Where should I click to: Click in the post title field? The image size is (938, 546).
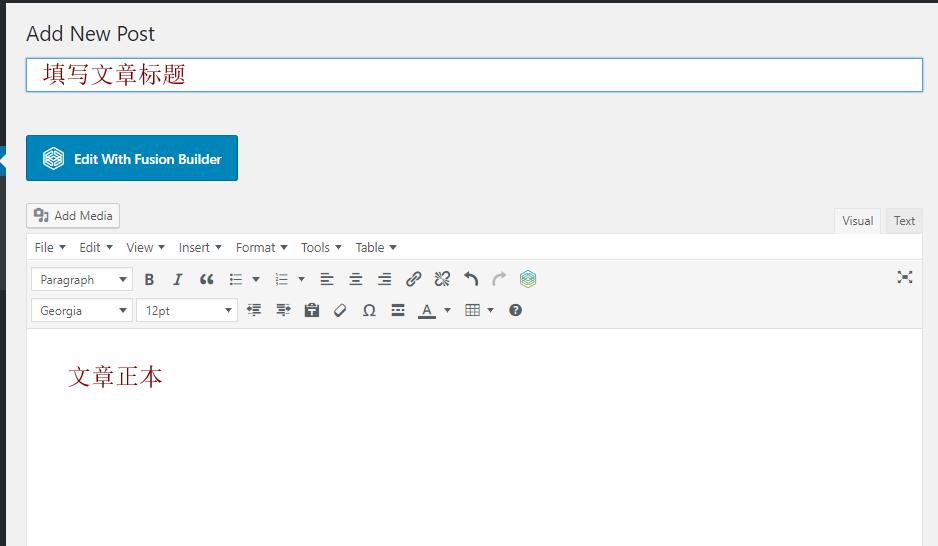pos(474,75)
